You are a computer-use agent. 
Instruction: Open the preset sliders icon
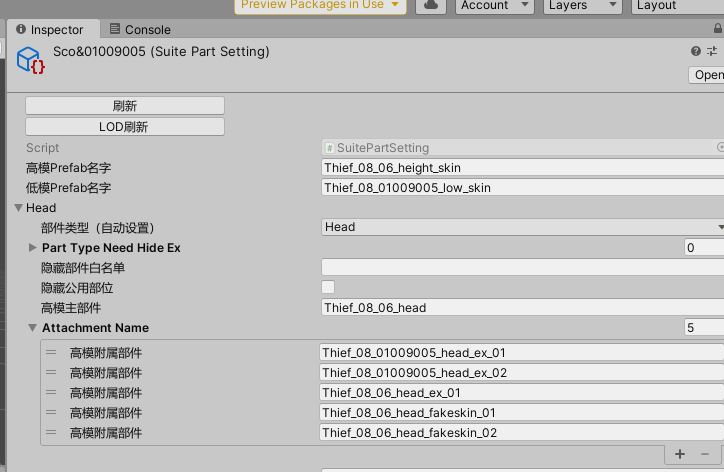(712, 51)
